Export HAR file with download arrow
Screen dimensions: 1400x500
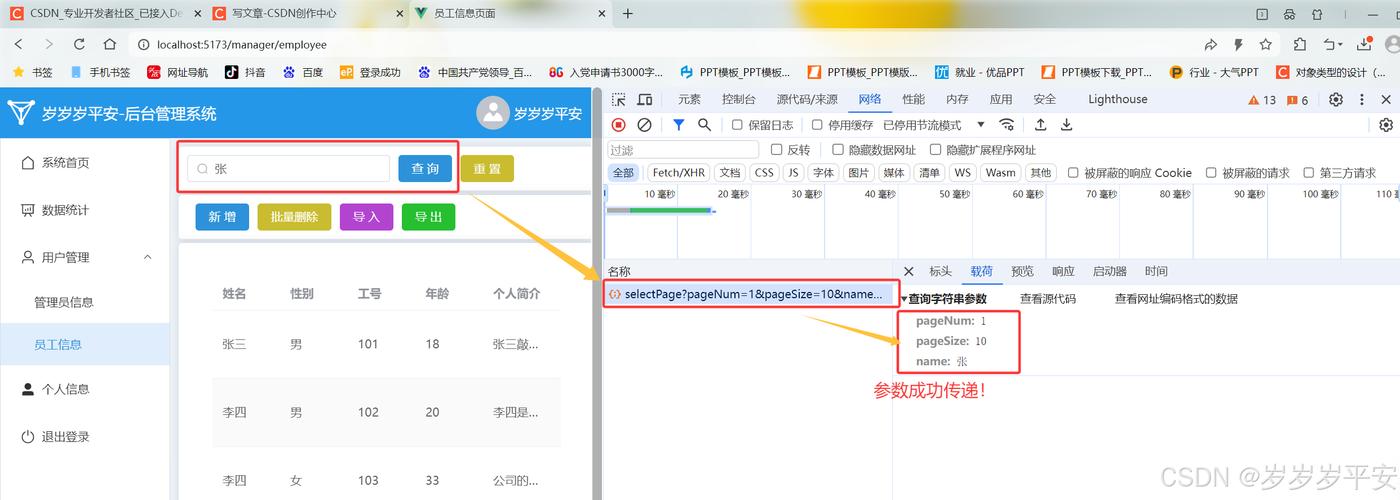point(1067,125)
